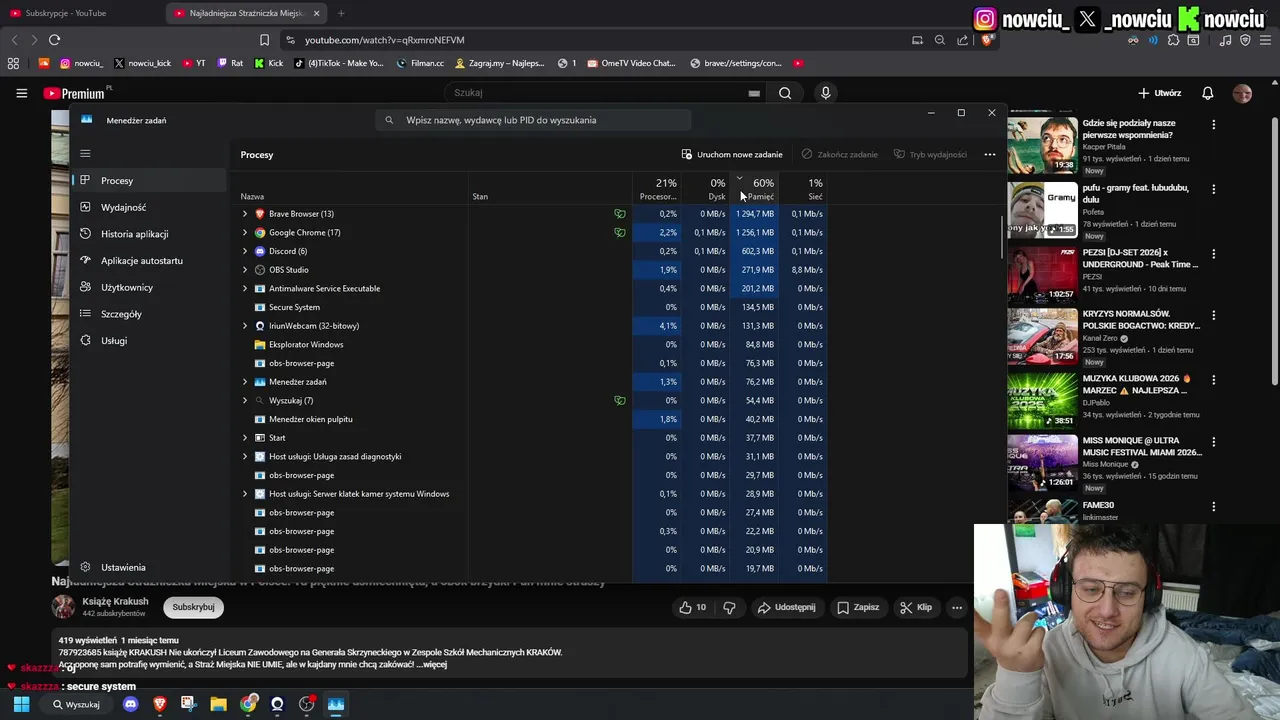Click Google Chrome efficiency leaf icon
This screenshot has width=1280, height=720.
coord(620,232)
